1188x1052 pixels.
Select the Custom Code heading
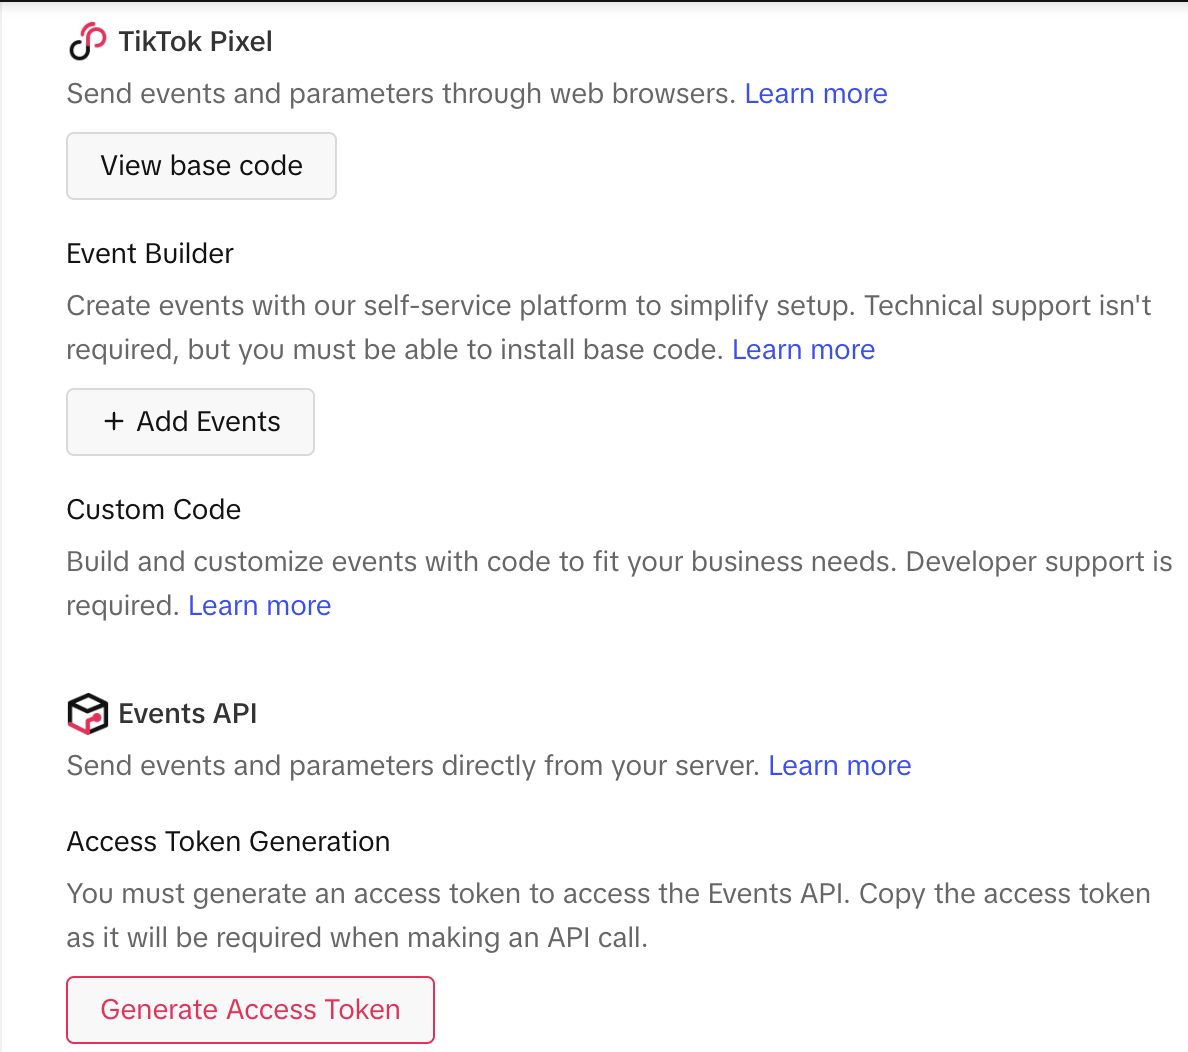154,509
